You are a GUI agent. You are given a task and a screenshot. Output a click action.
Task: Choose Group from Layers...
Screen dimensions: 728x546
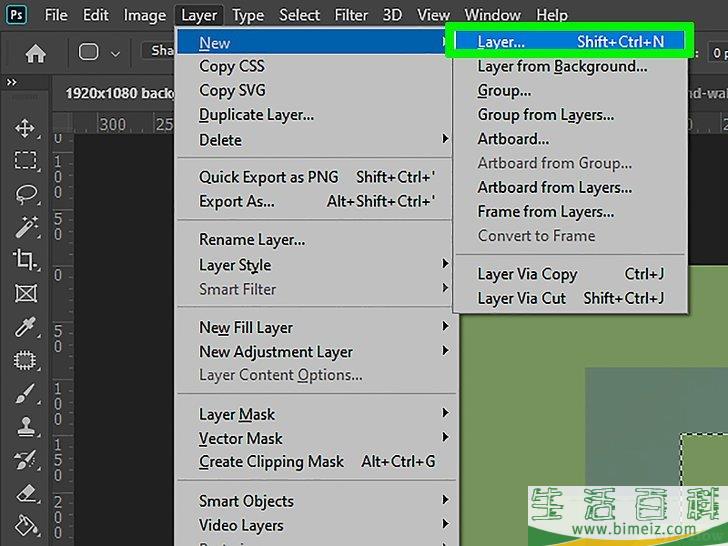[x=570, y=115]
